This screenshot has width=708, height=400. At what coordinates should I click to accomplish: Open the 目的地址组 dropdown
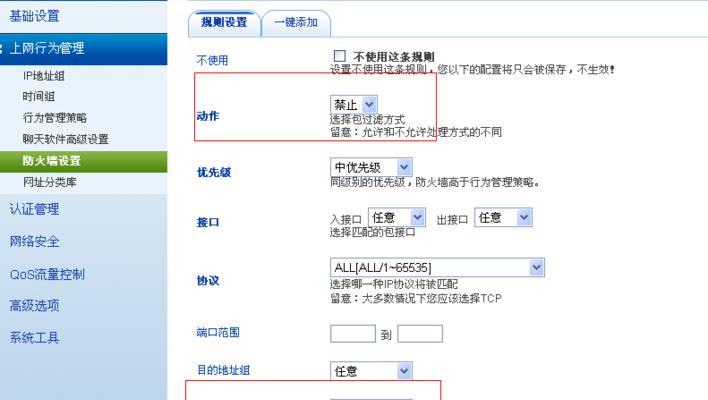(x=371, y=371)
